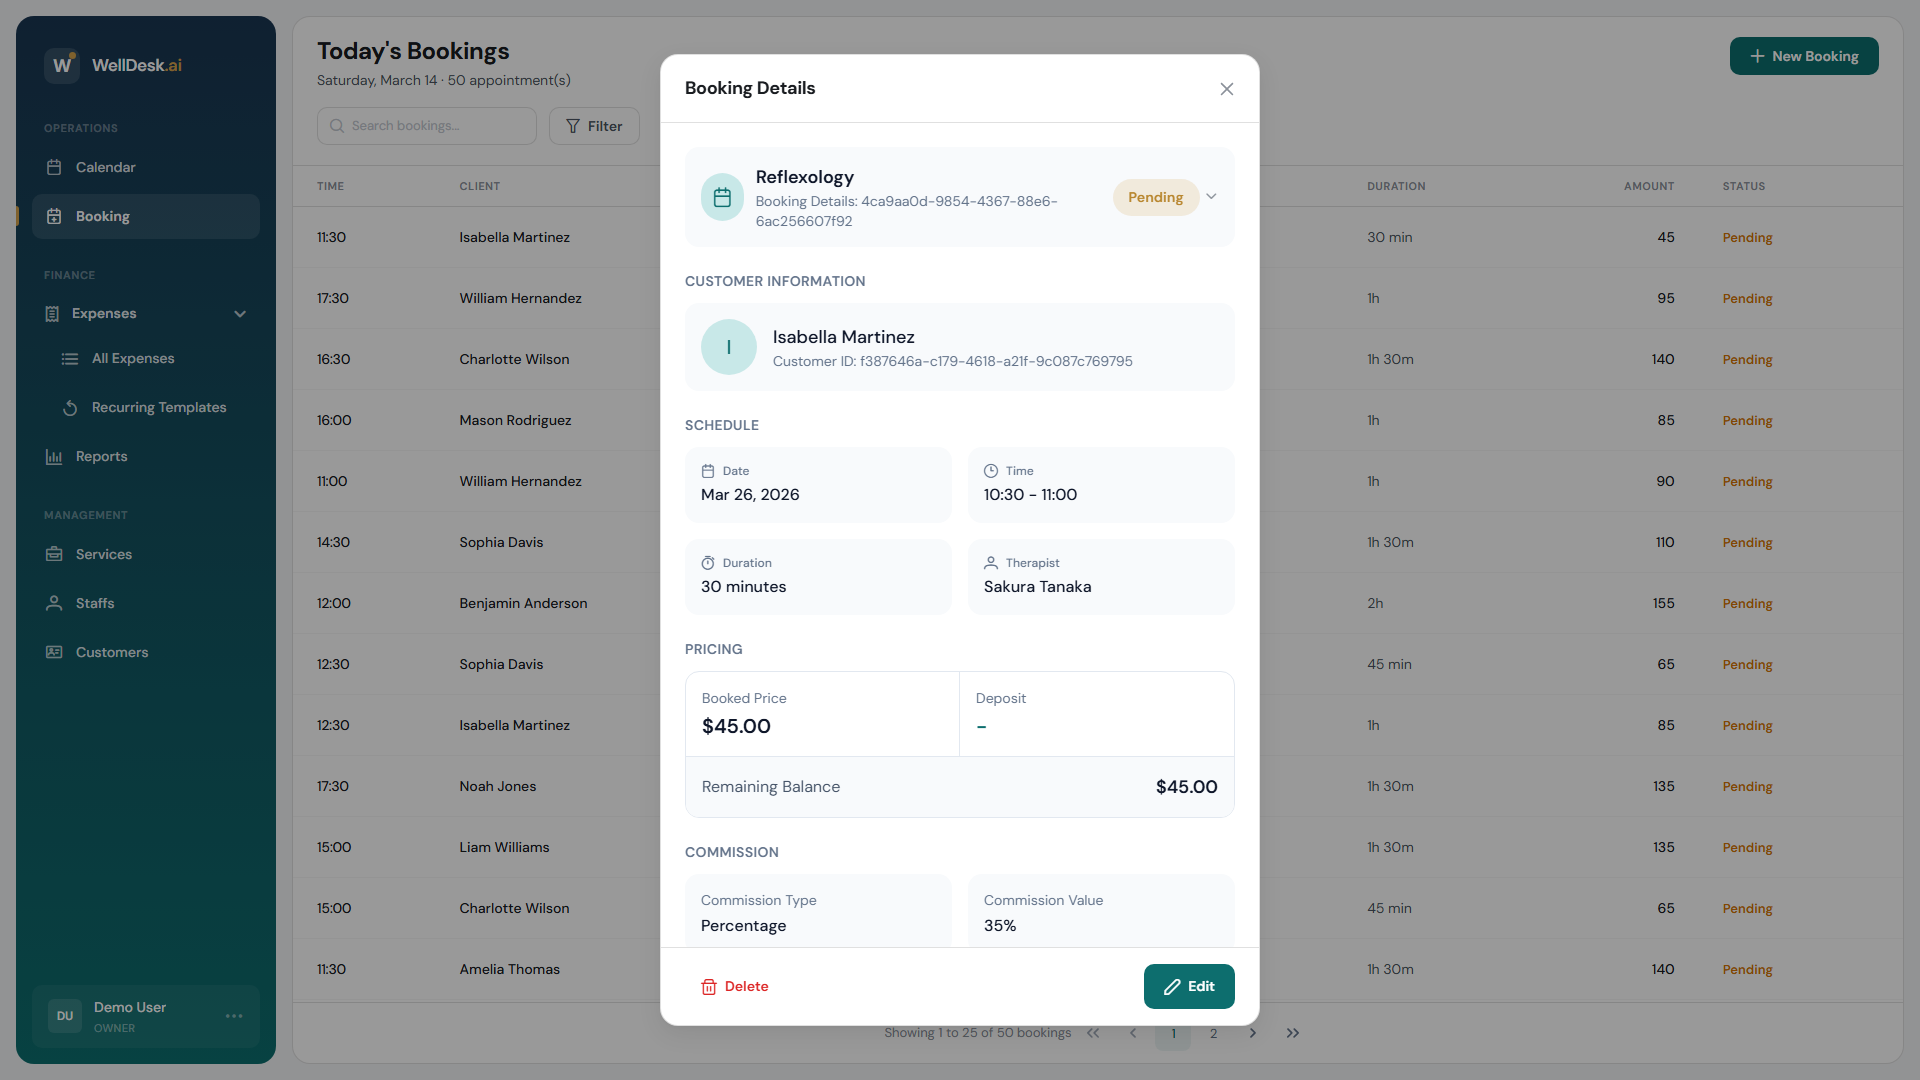Delete this booking
The image size is (1920, 1080).
click(x=734, y=986)
